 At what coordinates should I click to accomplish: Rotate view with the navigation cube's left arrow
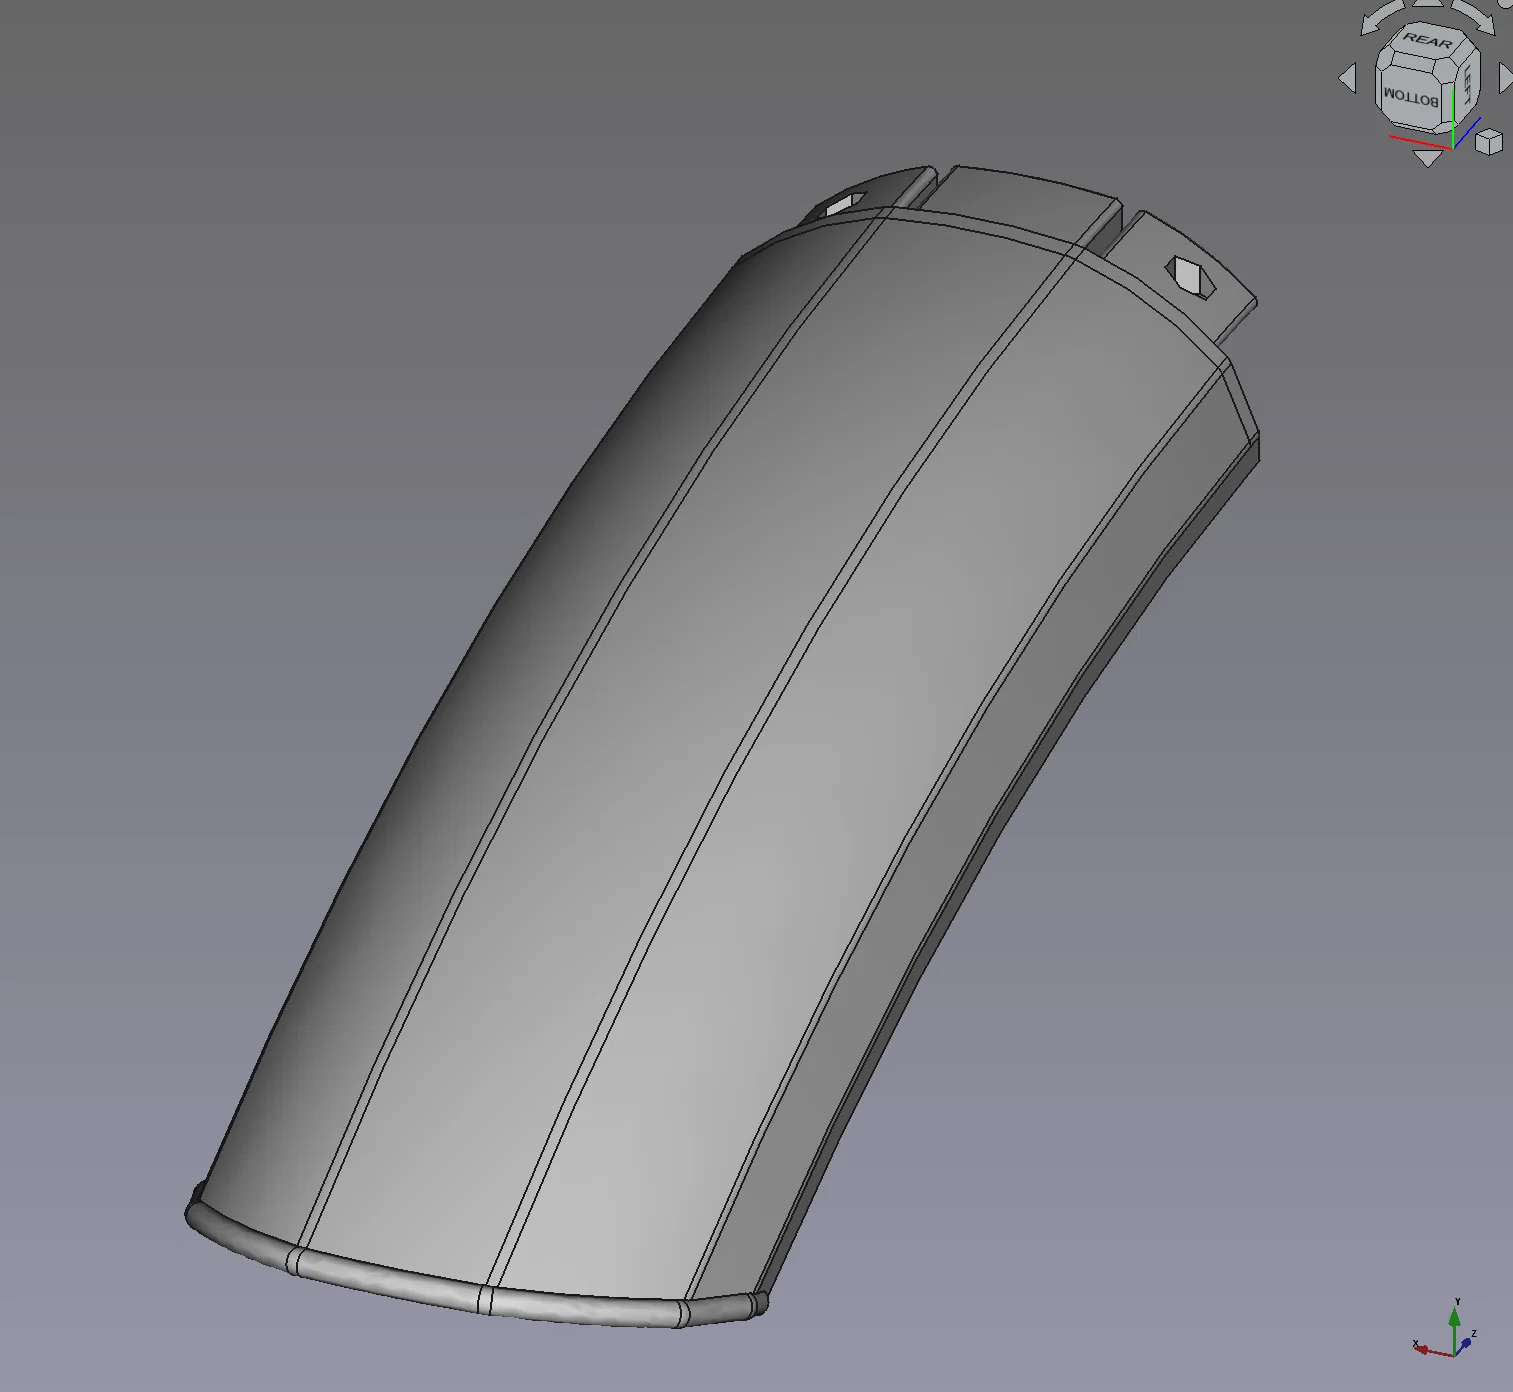click(x=1348, y=78)
